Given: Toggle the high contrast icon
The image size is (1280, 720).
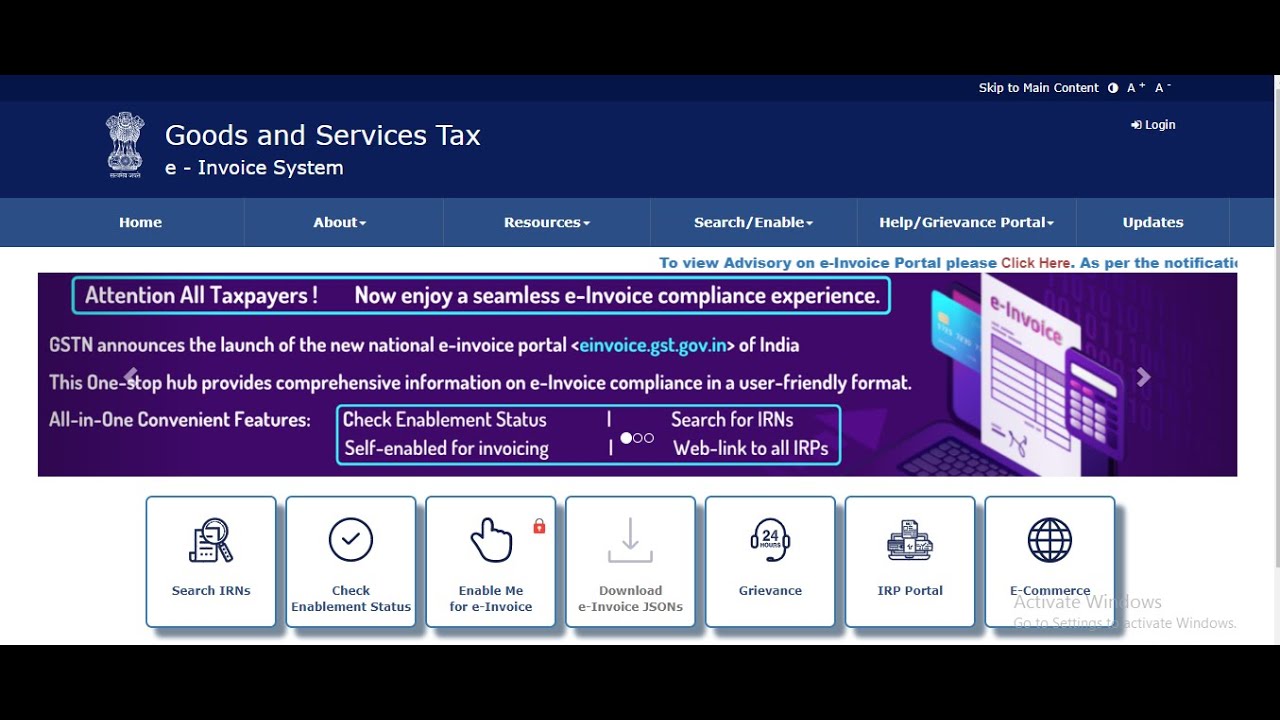Looking at the screenshot, I should 1113,88.
